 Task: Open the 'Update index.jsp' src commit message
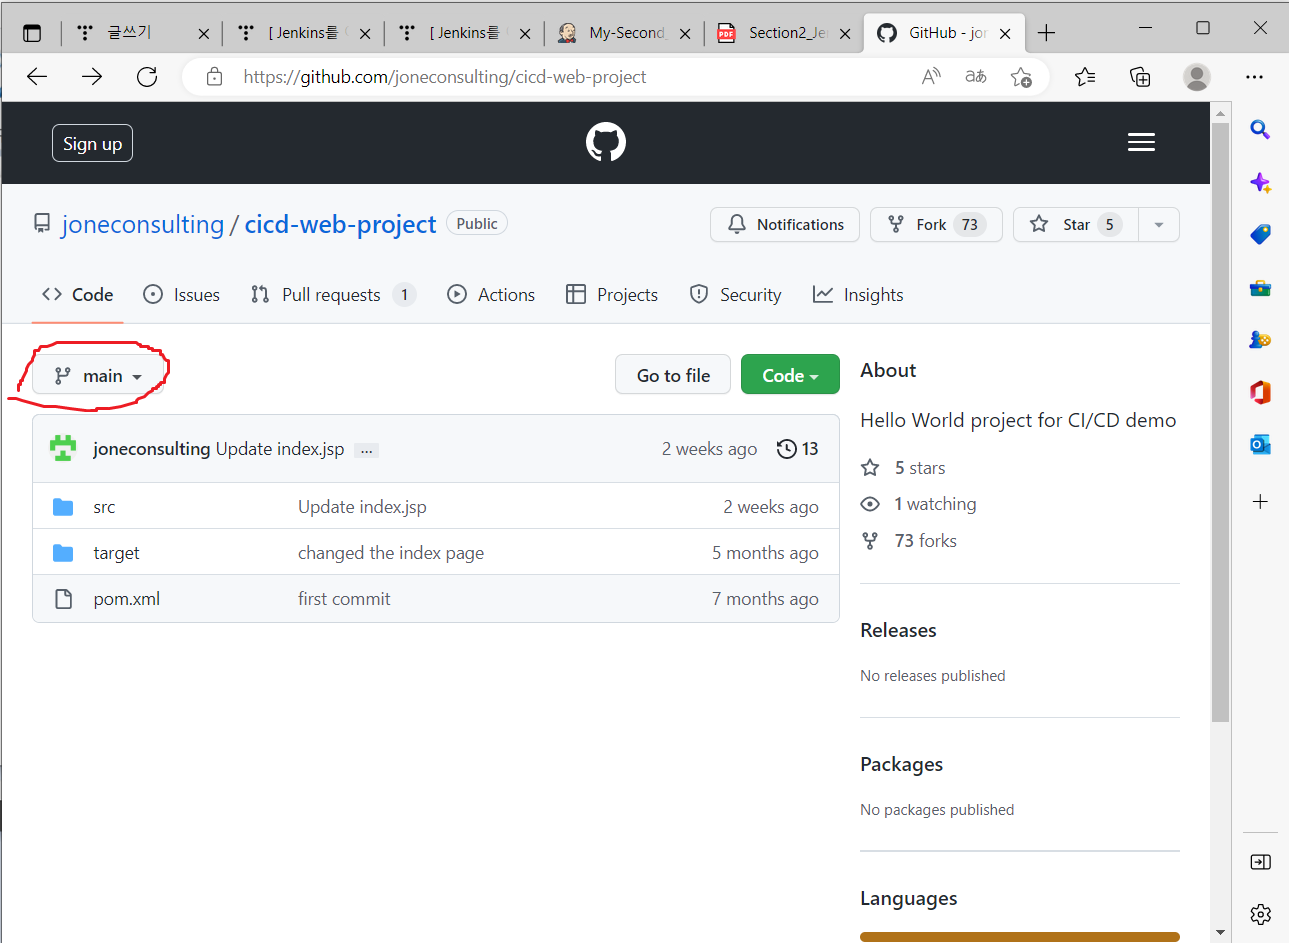pos(362,507)
